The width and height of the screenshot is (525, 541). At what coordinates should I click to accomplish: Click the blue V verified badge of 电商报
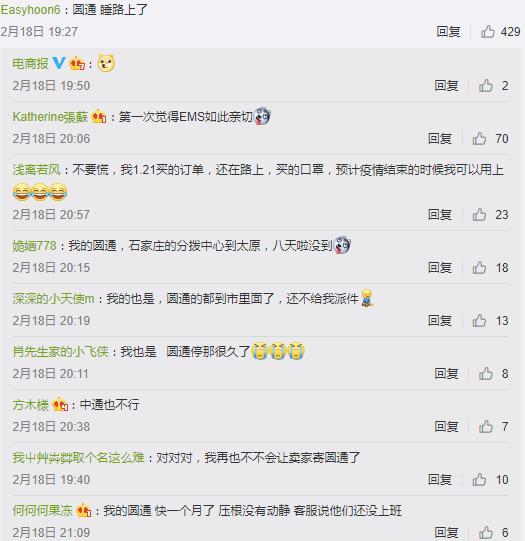coord(59,63)
